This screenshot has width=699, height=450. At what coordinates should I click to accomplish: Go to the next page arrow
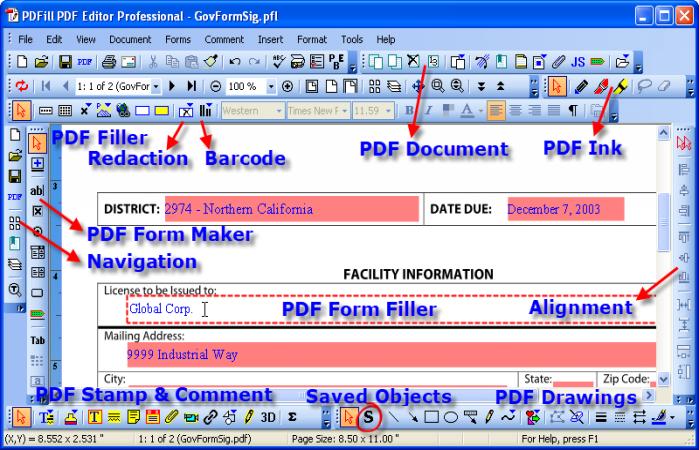[172, 86]
